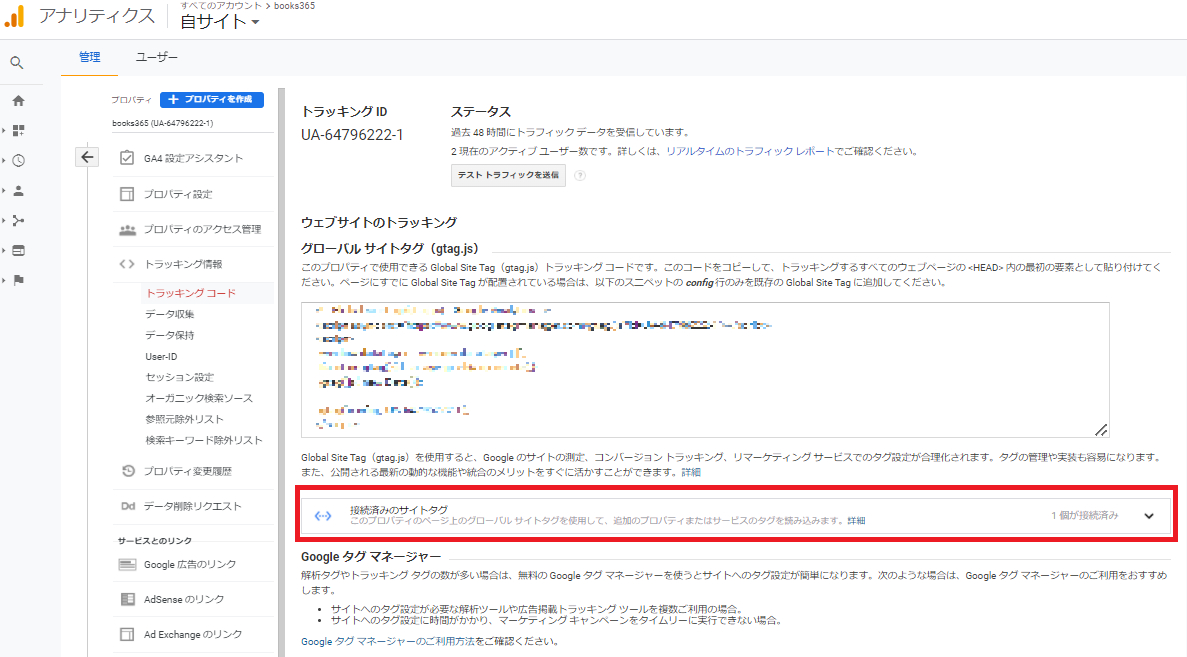The height and width of the screenshot is (657, 1187).
Task: Open the Customization dashboard grid icon
Action: point(18,131)
